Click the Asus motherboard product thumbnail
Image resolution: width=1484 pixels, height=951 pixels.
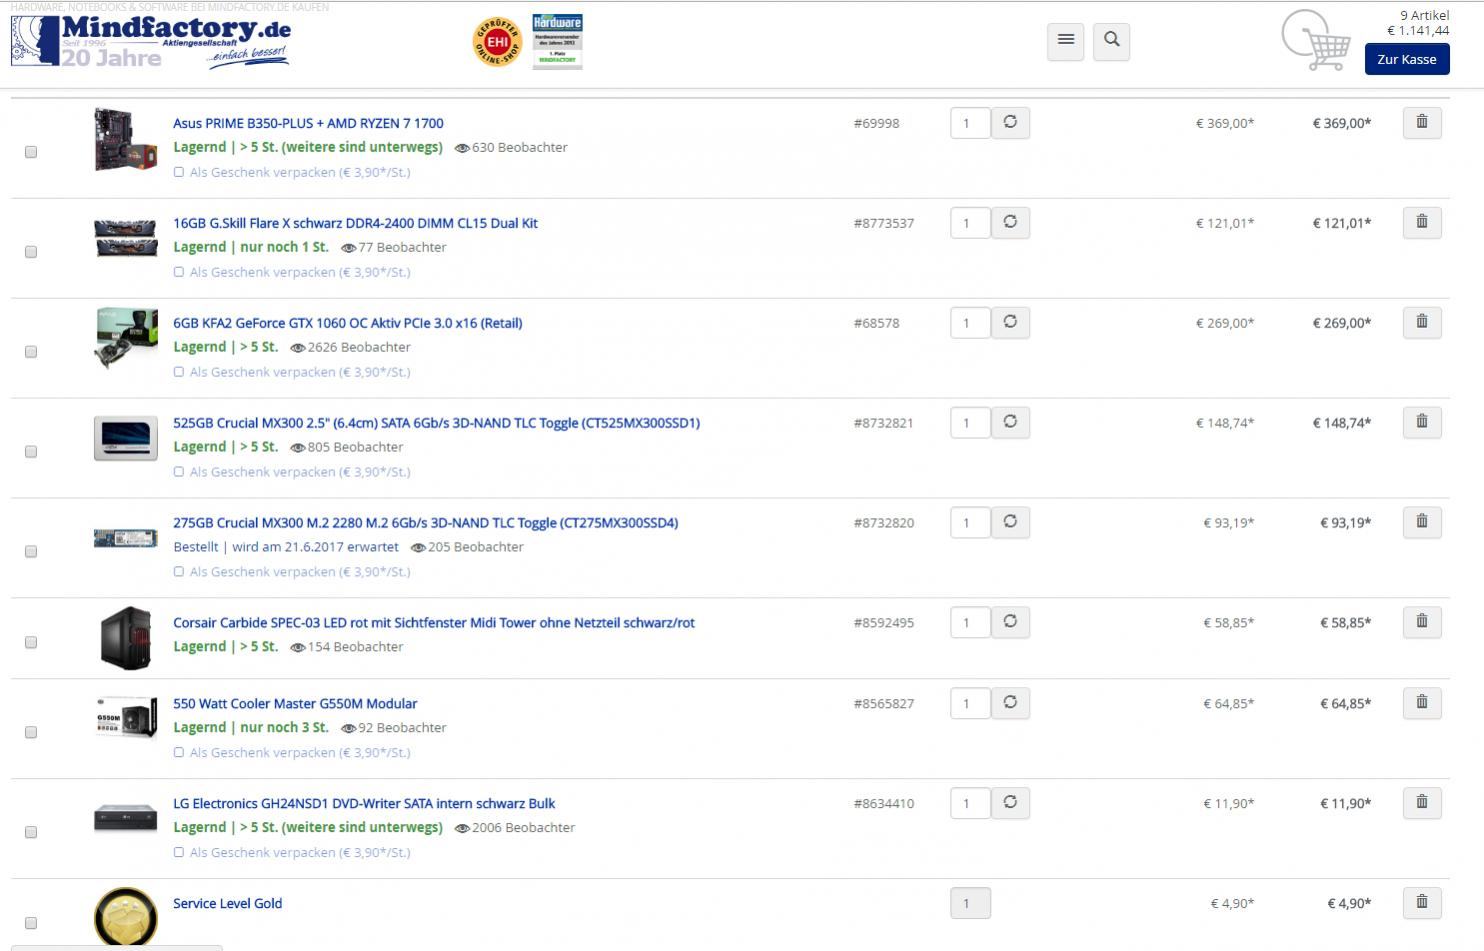tap(126, 139)
